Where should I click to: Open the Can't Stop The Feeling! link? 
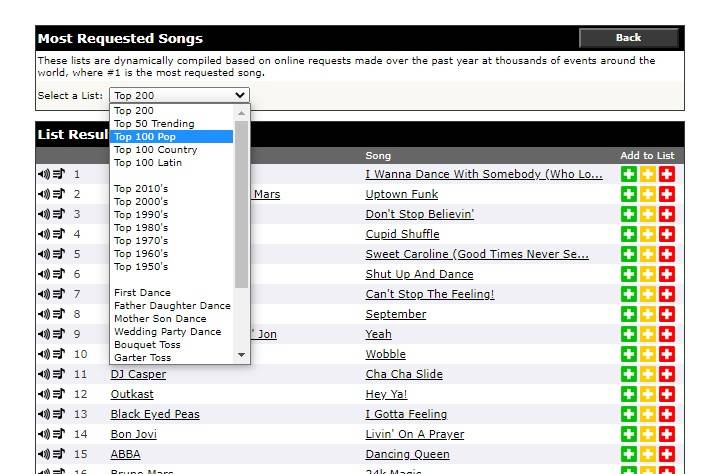430,294
